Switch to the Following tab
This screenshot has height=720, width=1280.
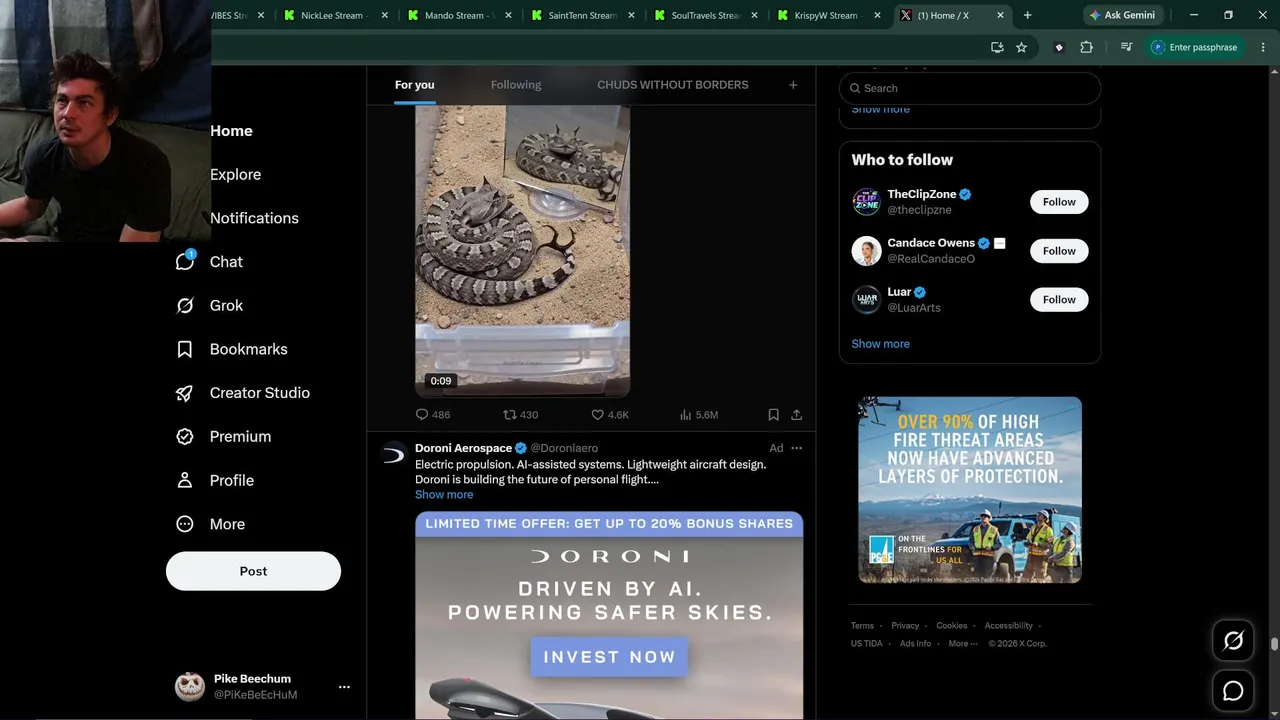click(516, 85)
